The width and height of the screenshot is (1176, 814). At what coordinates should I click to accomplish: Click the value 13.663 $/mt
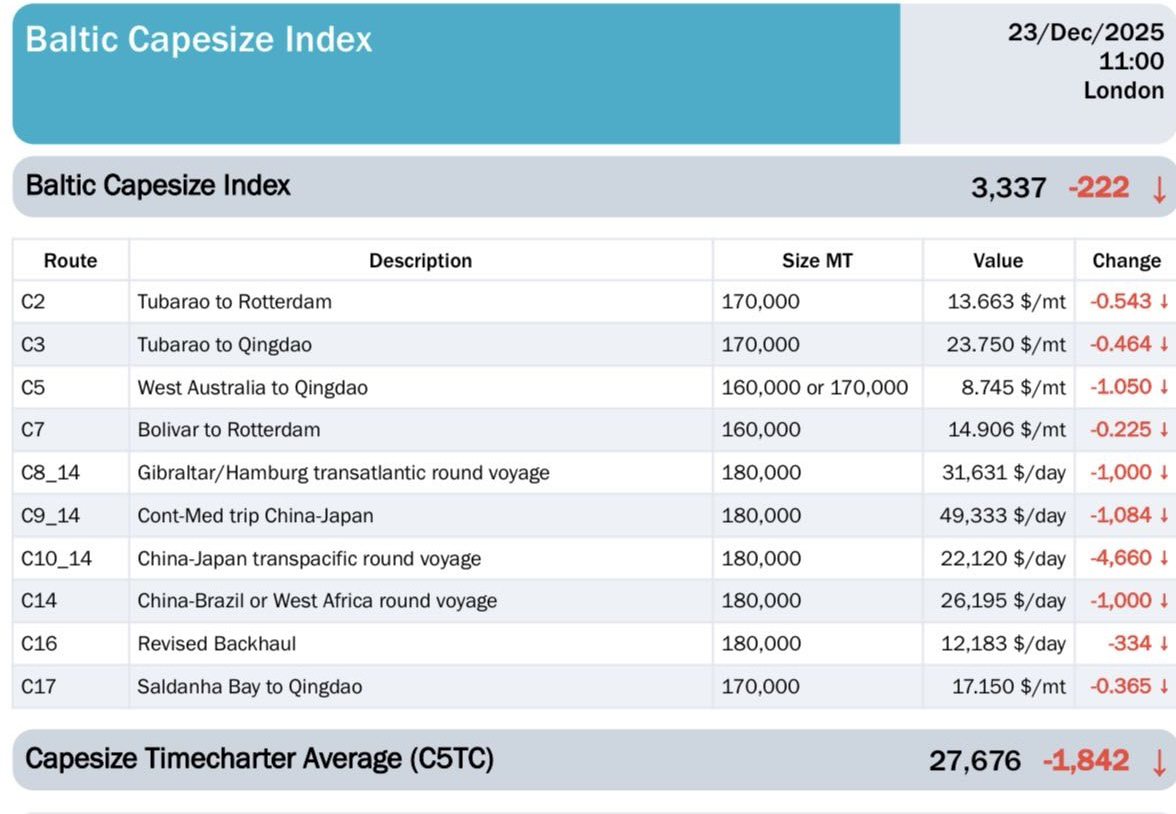[x=1006, y=302]
